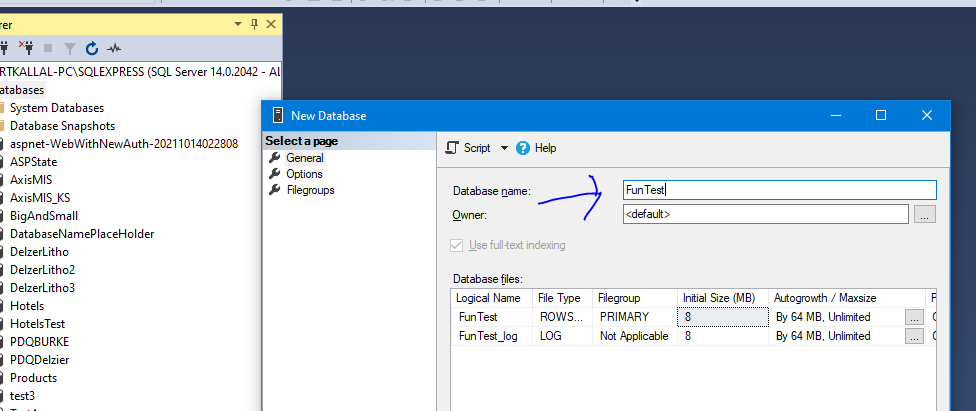Viewport: 976px width, 411px height.
Task: Click the wrench icon beside General
Action: (x=274, y=158)
